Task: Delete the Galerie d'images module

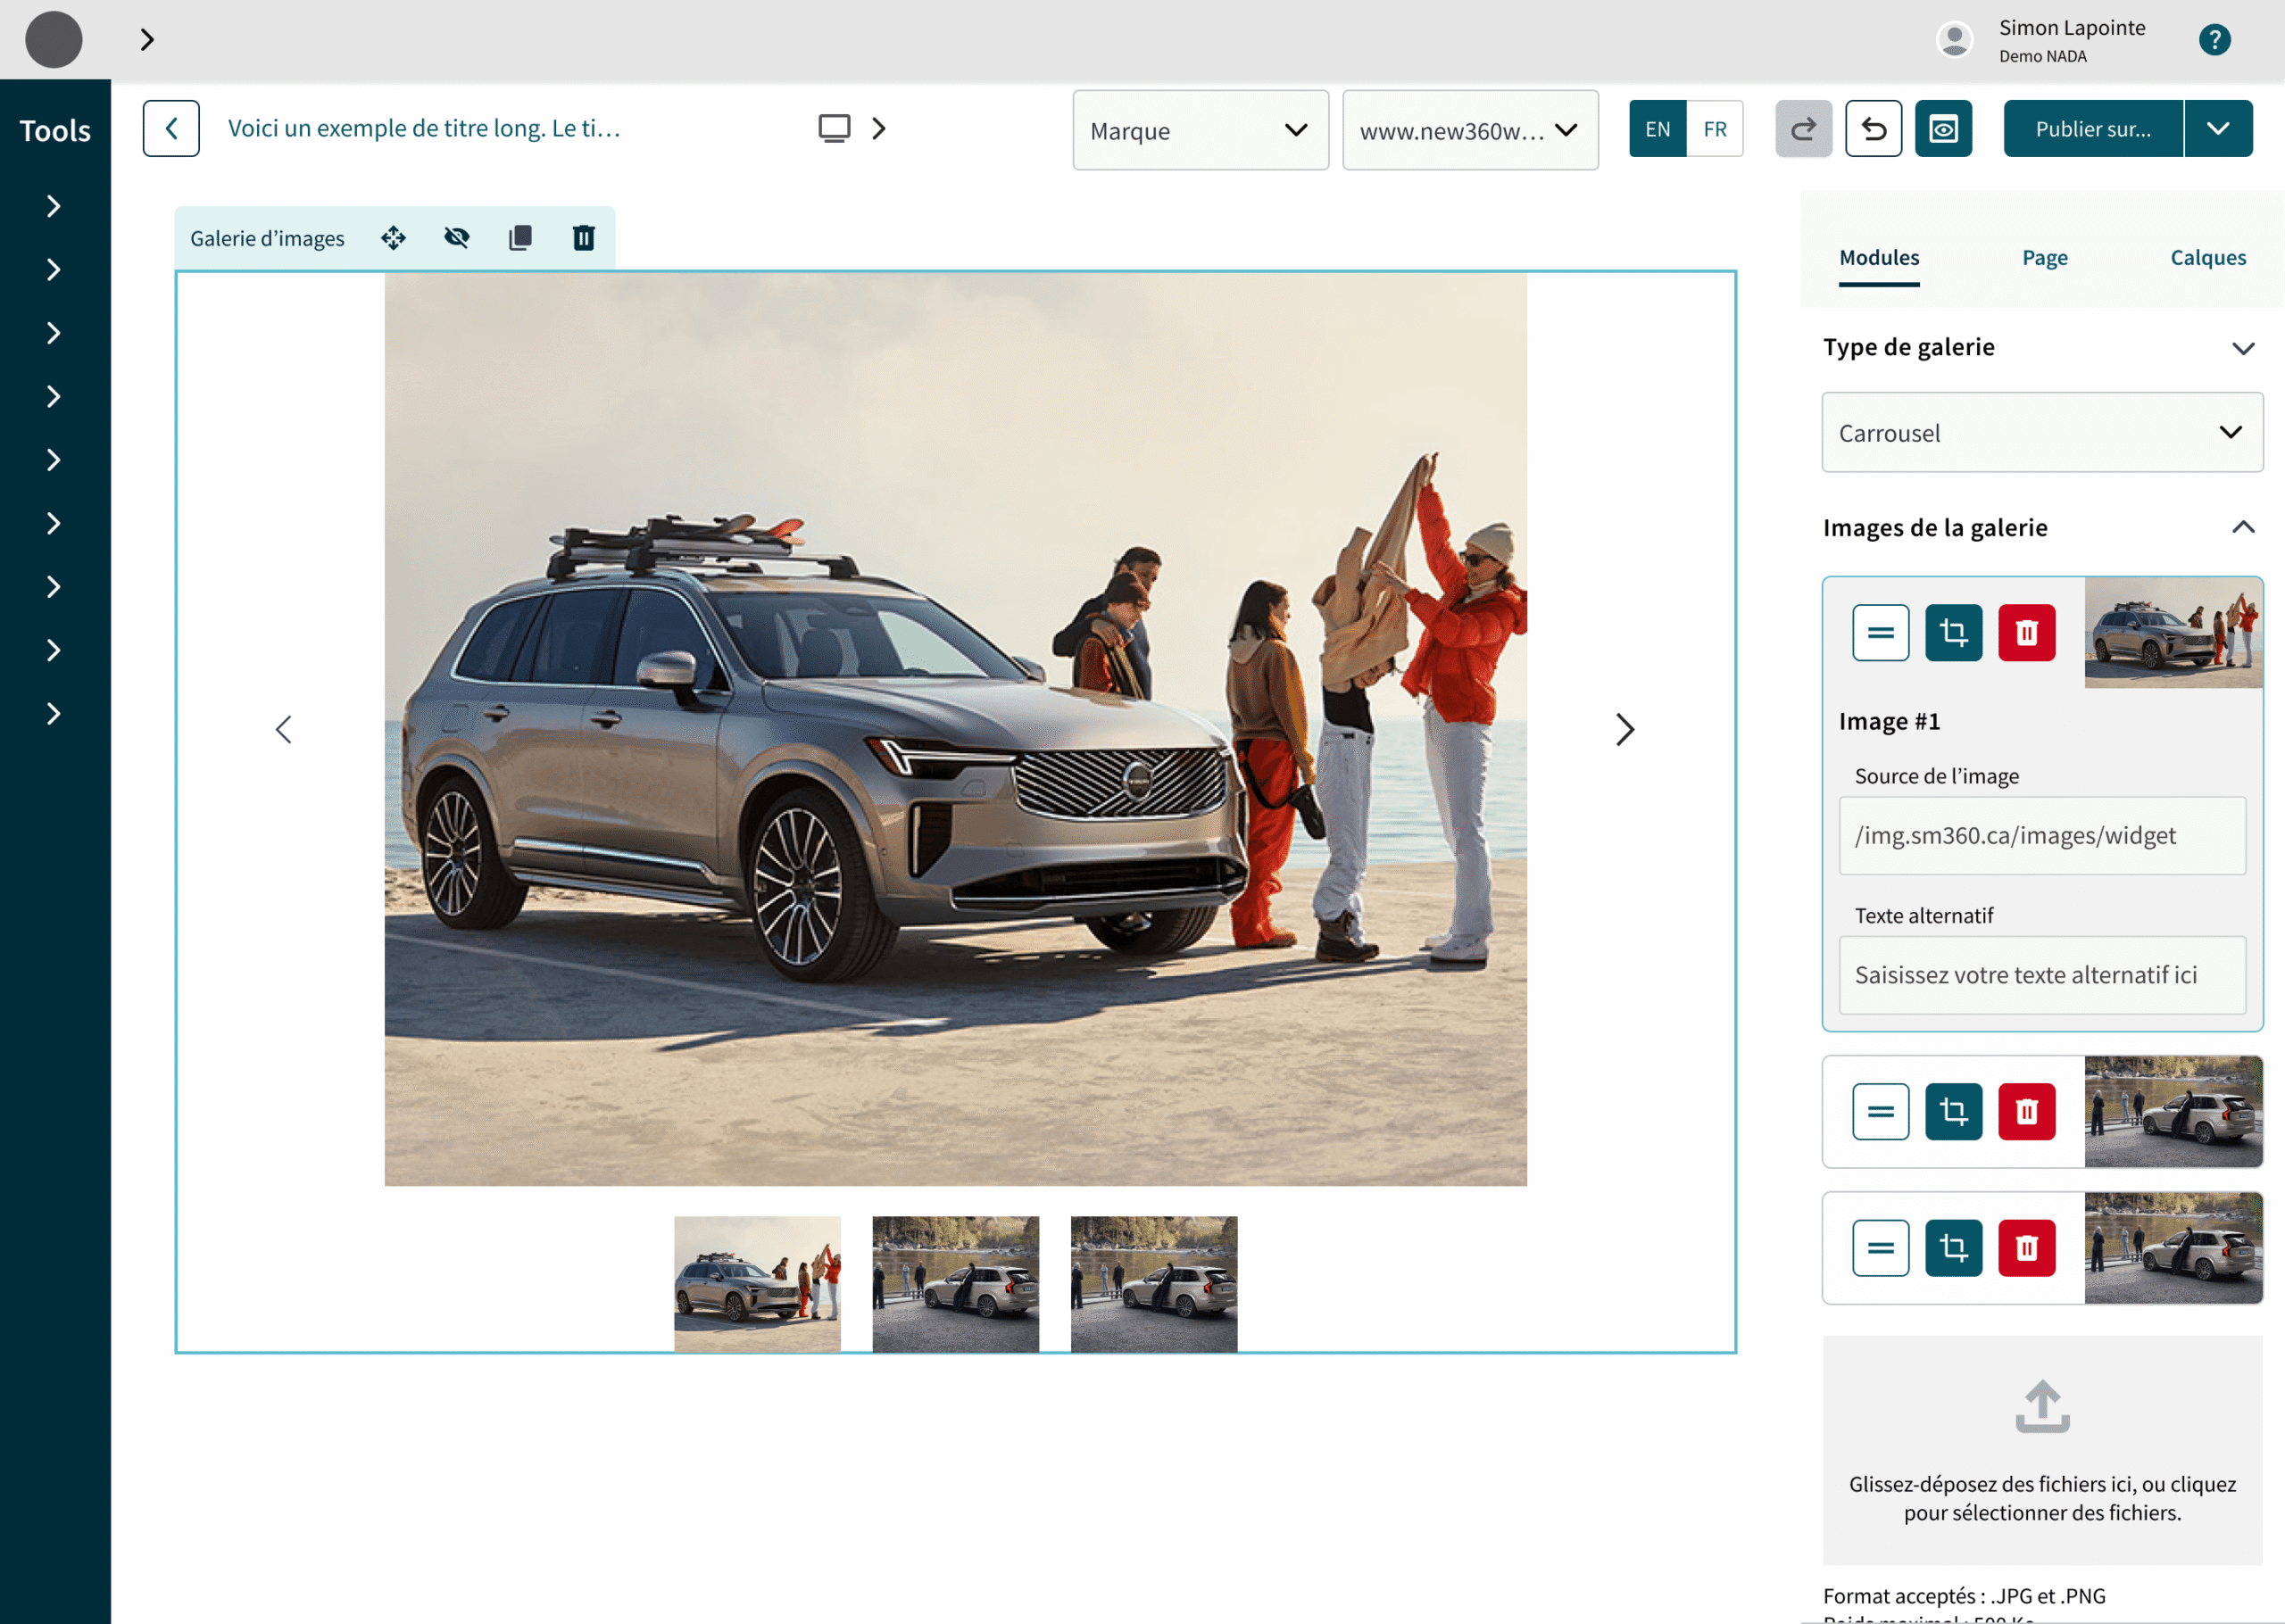Action: pyautogui.click(x=583, y=238)
